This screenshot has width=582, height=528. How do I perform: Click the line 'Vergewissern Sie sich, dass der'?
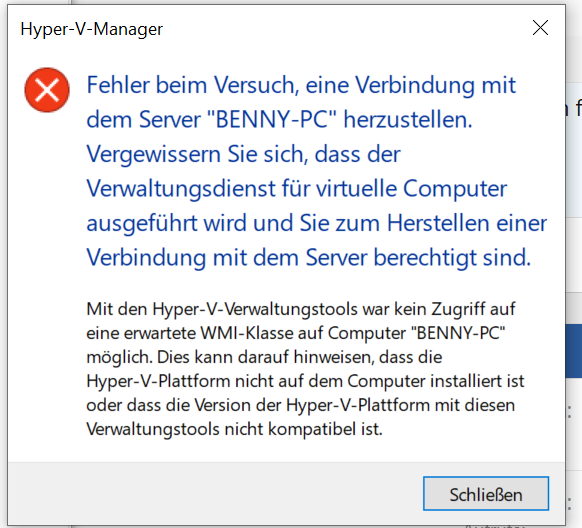243,154
